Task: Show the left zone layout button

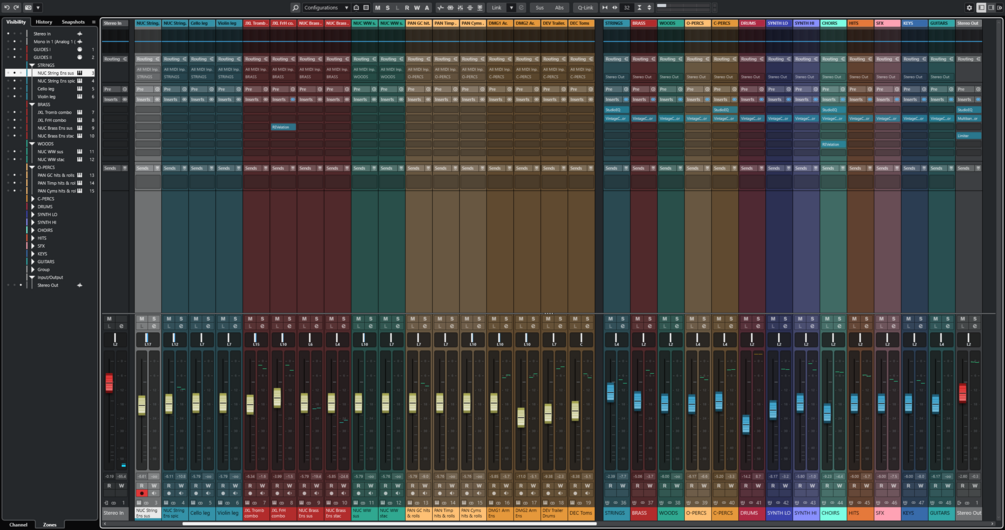Action: click(x=981, y=8)
